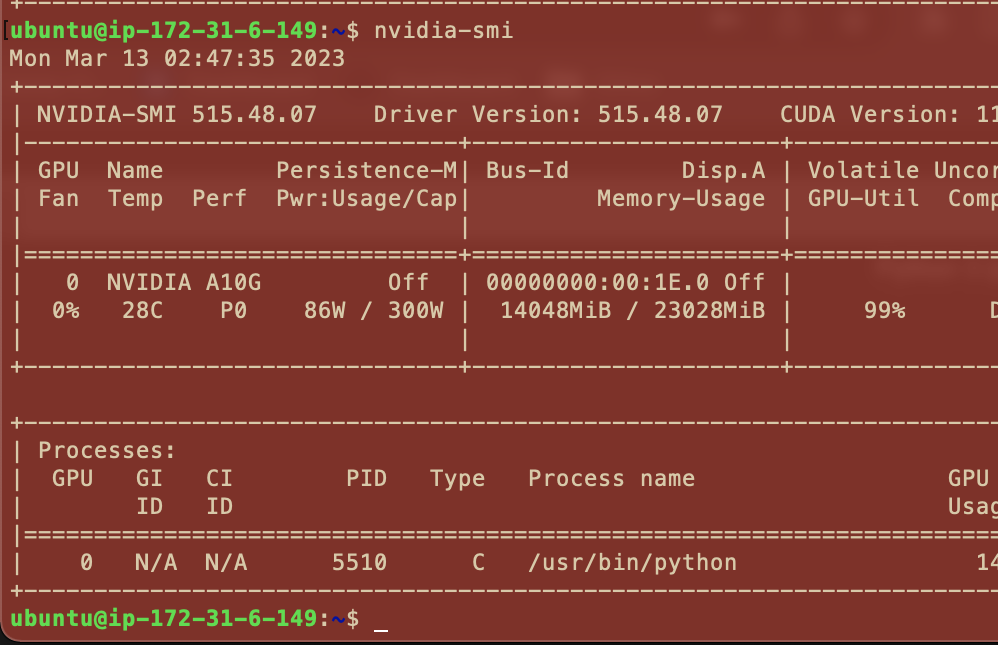Click the /usr/bin/python process name

click(632, 563)
